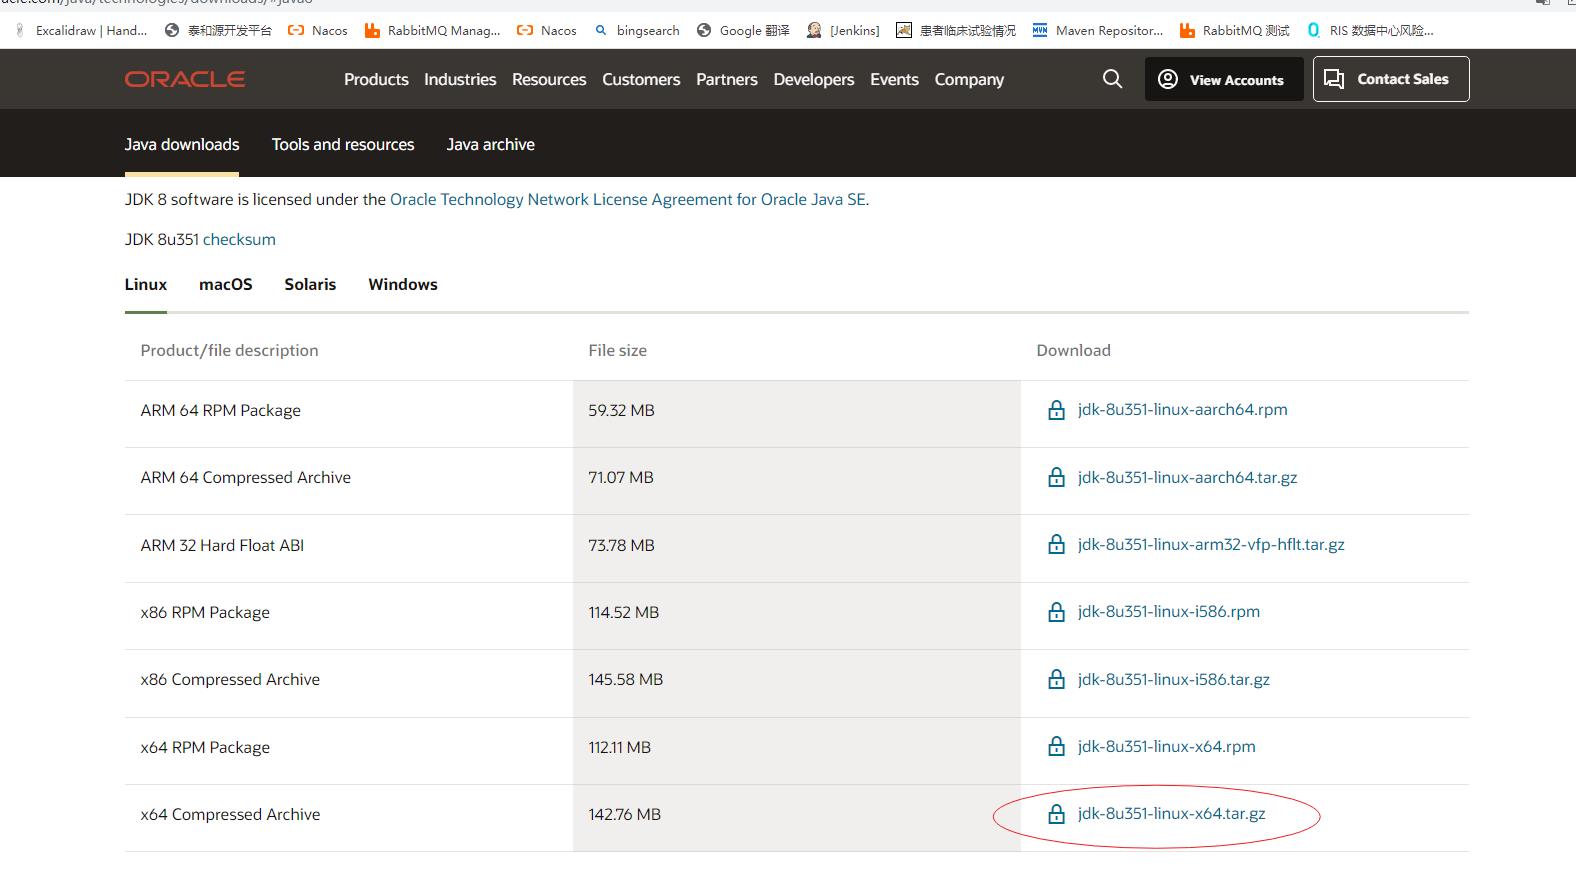Viewport: 1576px width, 893px height.
Task: Open the Products menu
Action: point(376,79)
